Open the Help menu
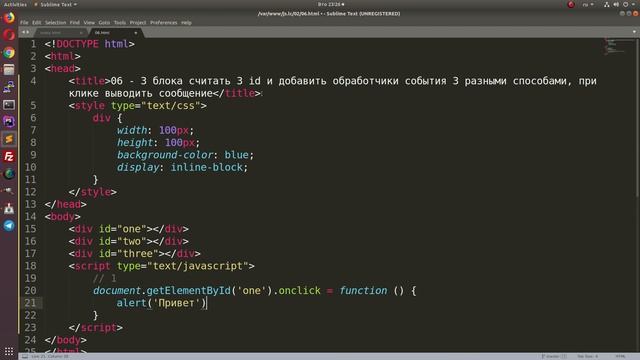Viewport: 640px width, 360px height. [186, 22]
